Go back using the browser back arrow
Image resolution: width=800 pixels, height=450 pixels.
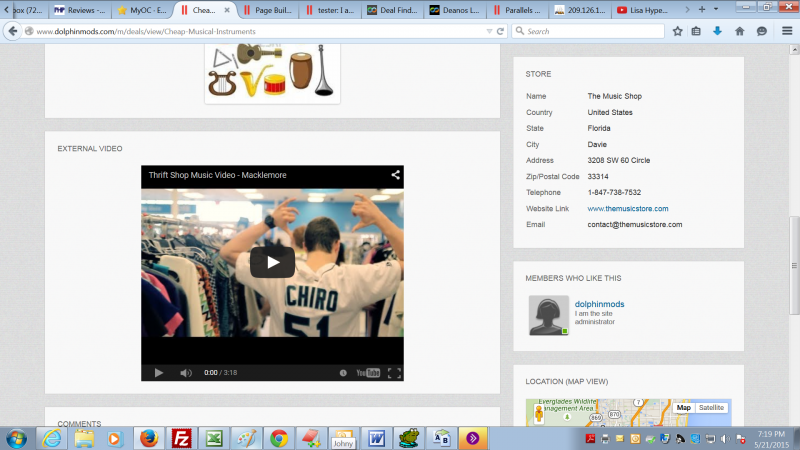pos(12,31)
